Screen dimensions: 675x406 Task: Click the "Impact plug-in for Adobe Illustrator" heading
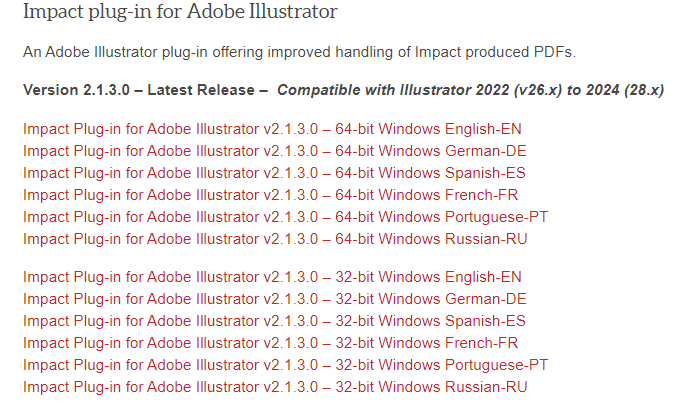click(x=180, y=13)
